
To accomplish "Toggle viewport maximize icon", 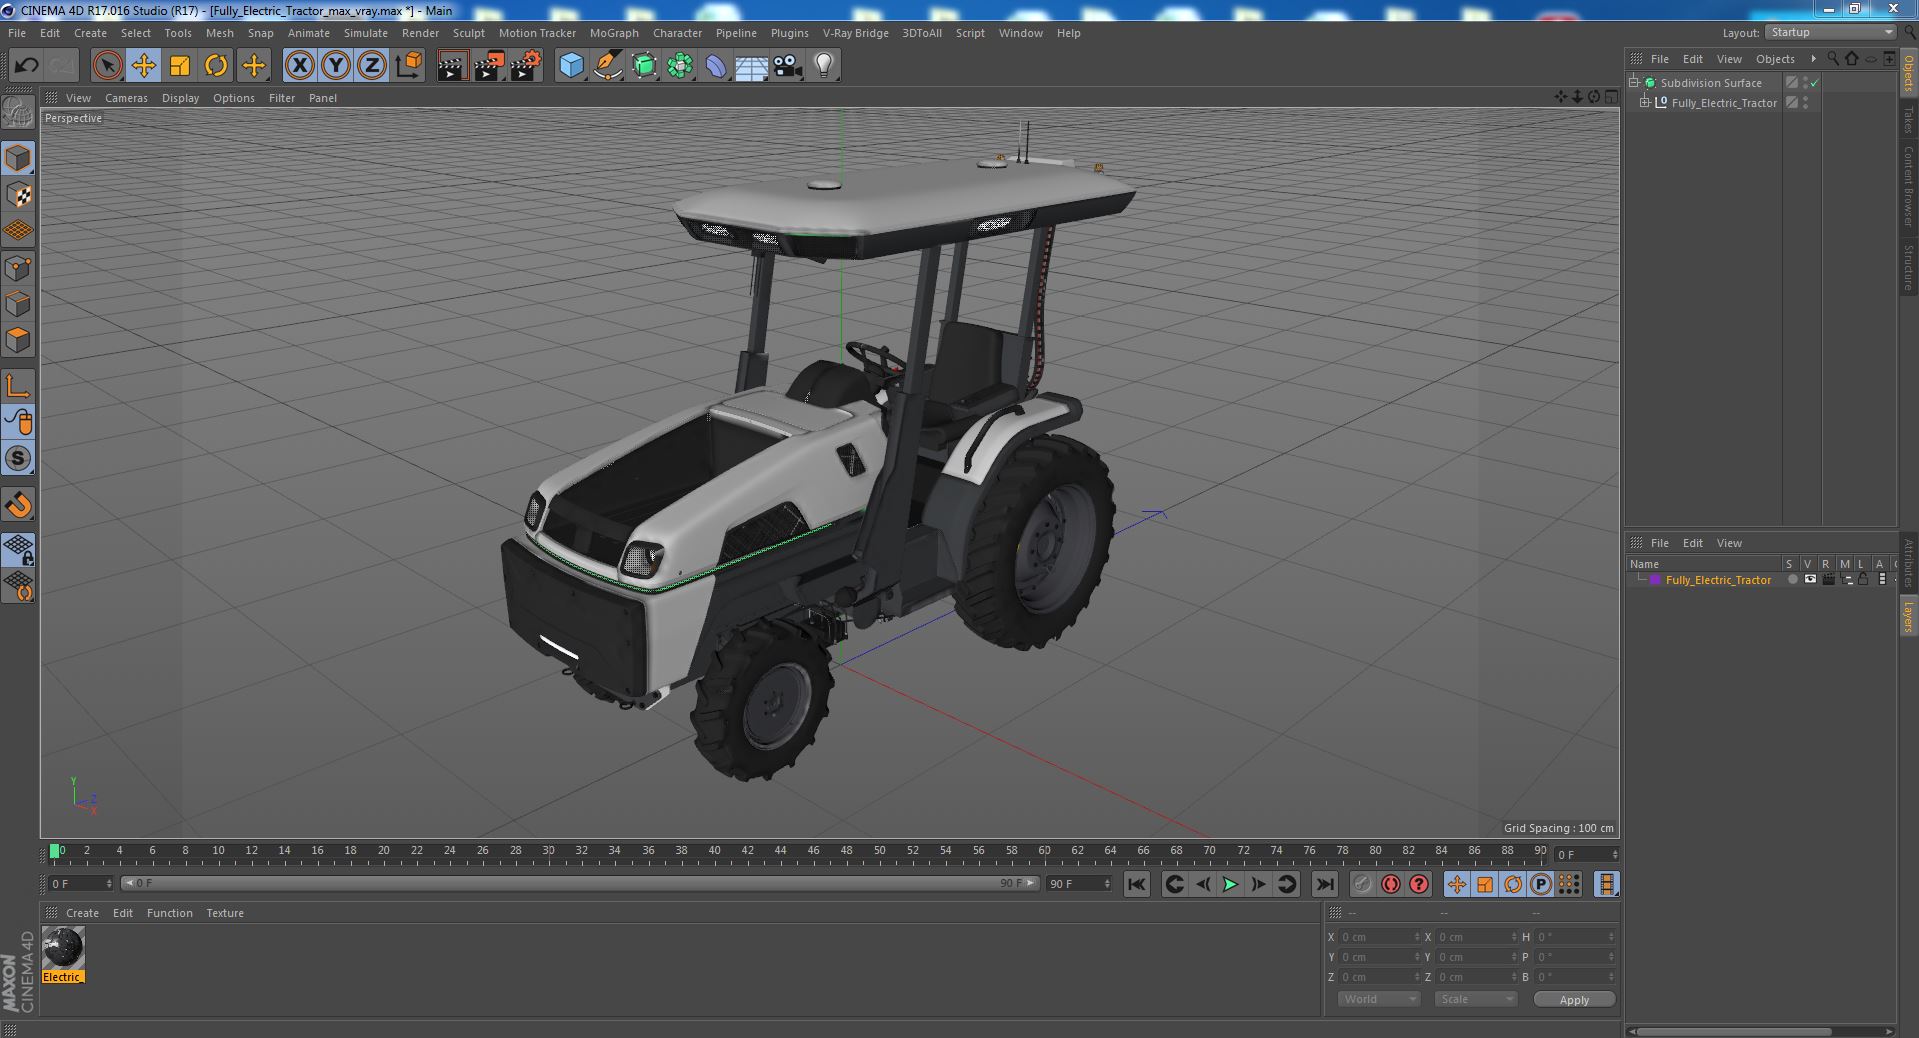I will click(1611, 97).
